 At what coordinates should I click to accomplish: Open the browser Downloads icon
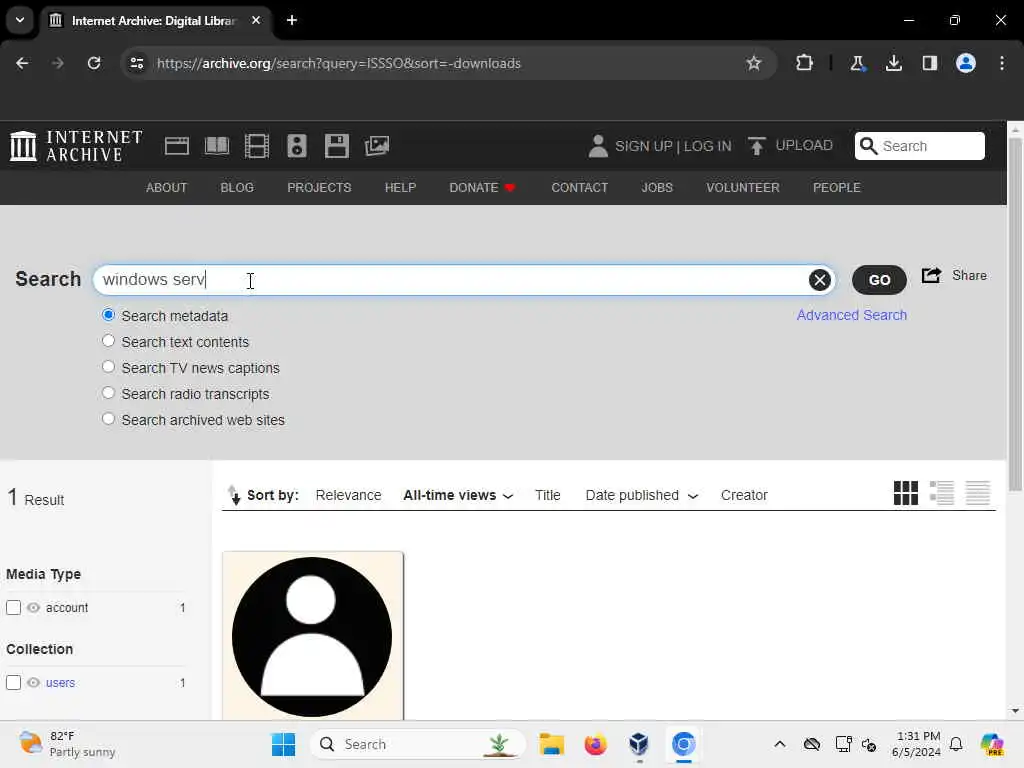tap(893, 63)
